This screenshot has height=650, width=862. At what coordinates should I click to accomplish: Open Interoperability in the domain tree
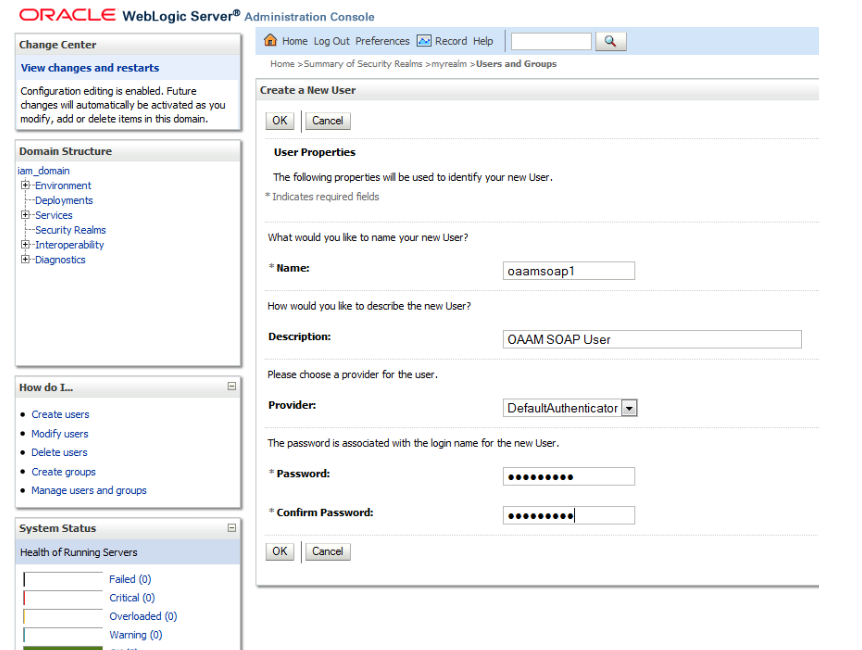click(x=69, y=245)
